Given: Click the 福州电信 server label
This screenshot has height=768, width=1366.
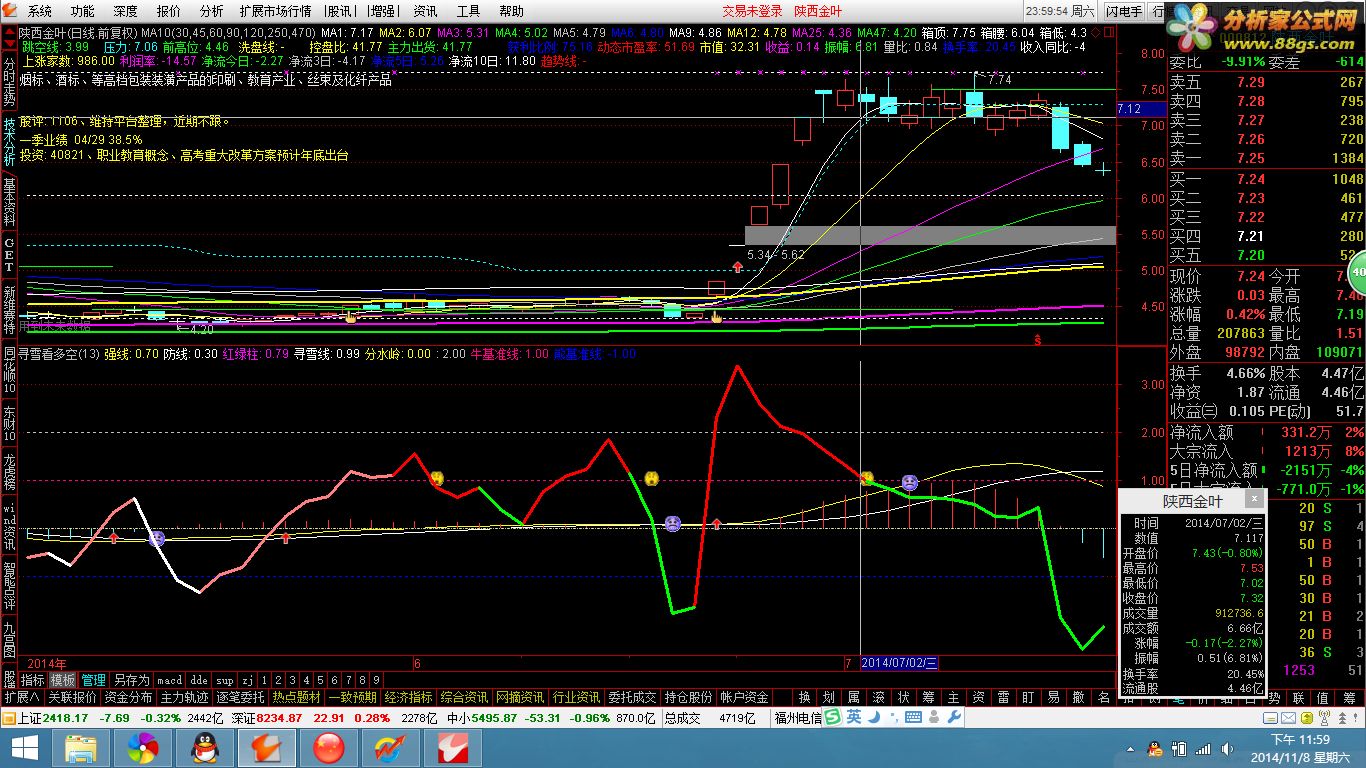Looking at the screenshot, I should click(x=798, y=717).
